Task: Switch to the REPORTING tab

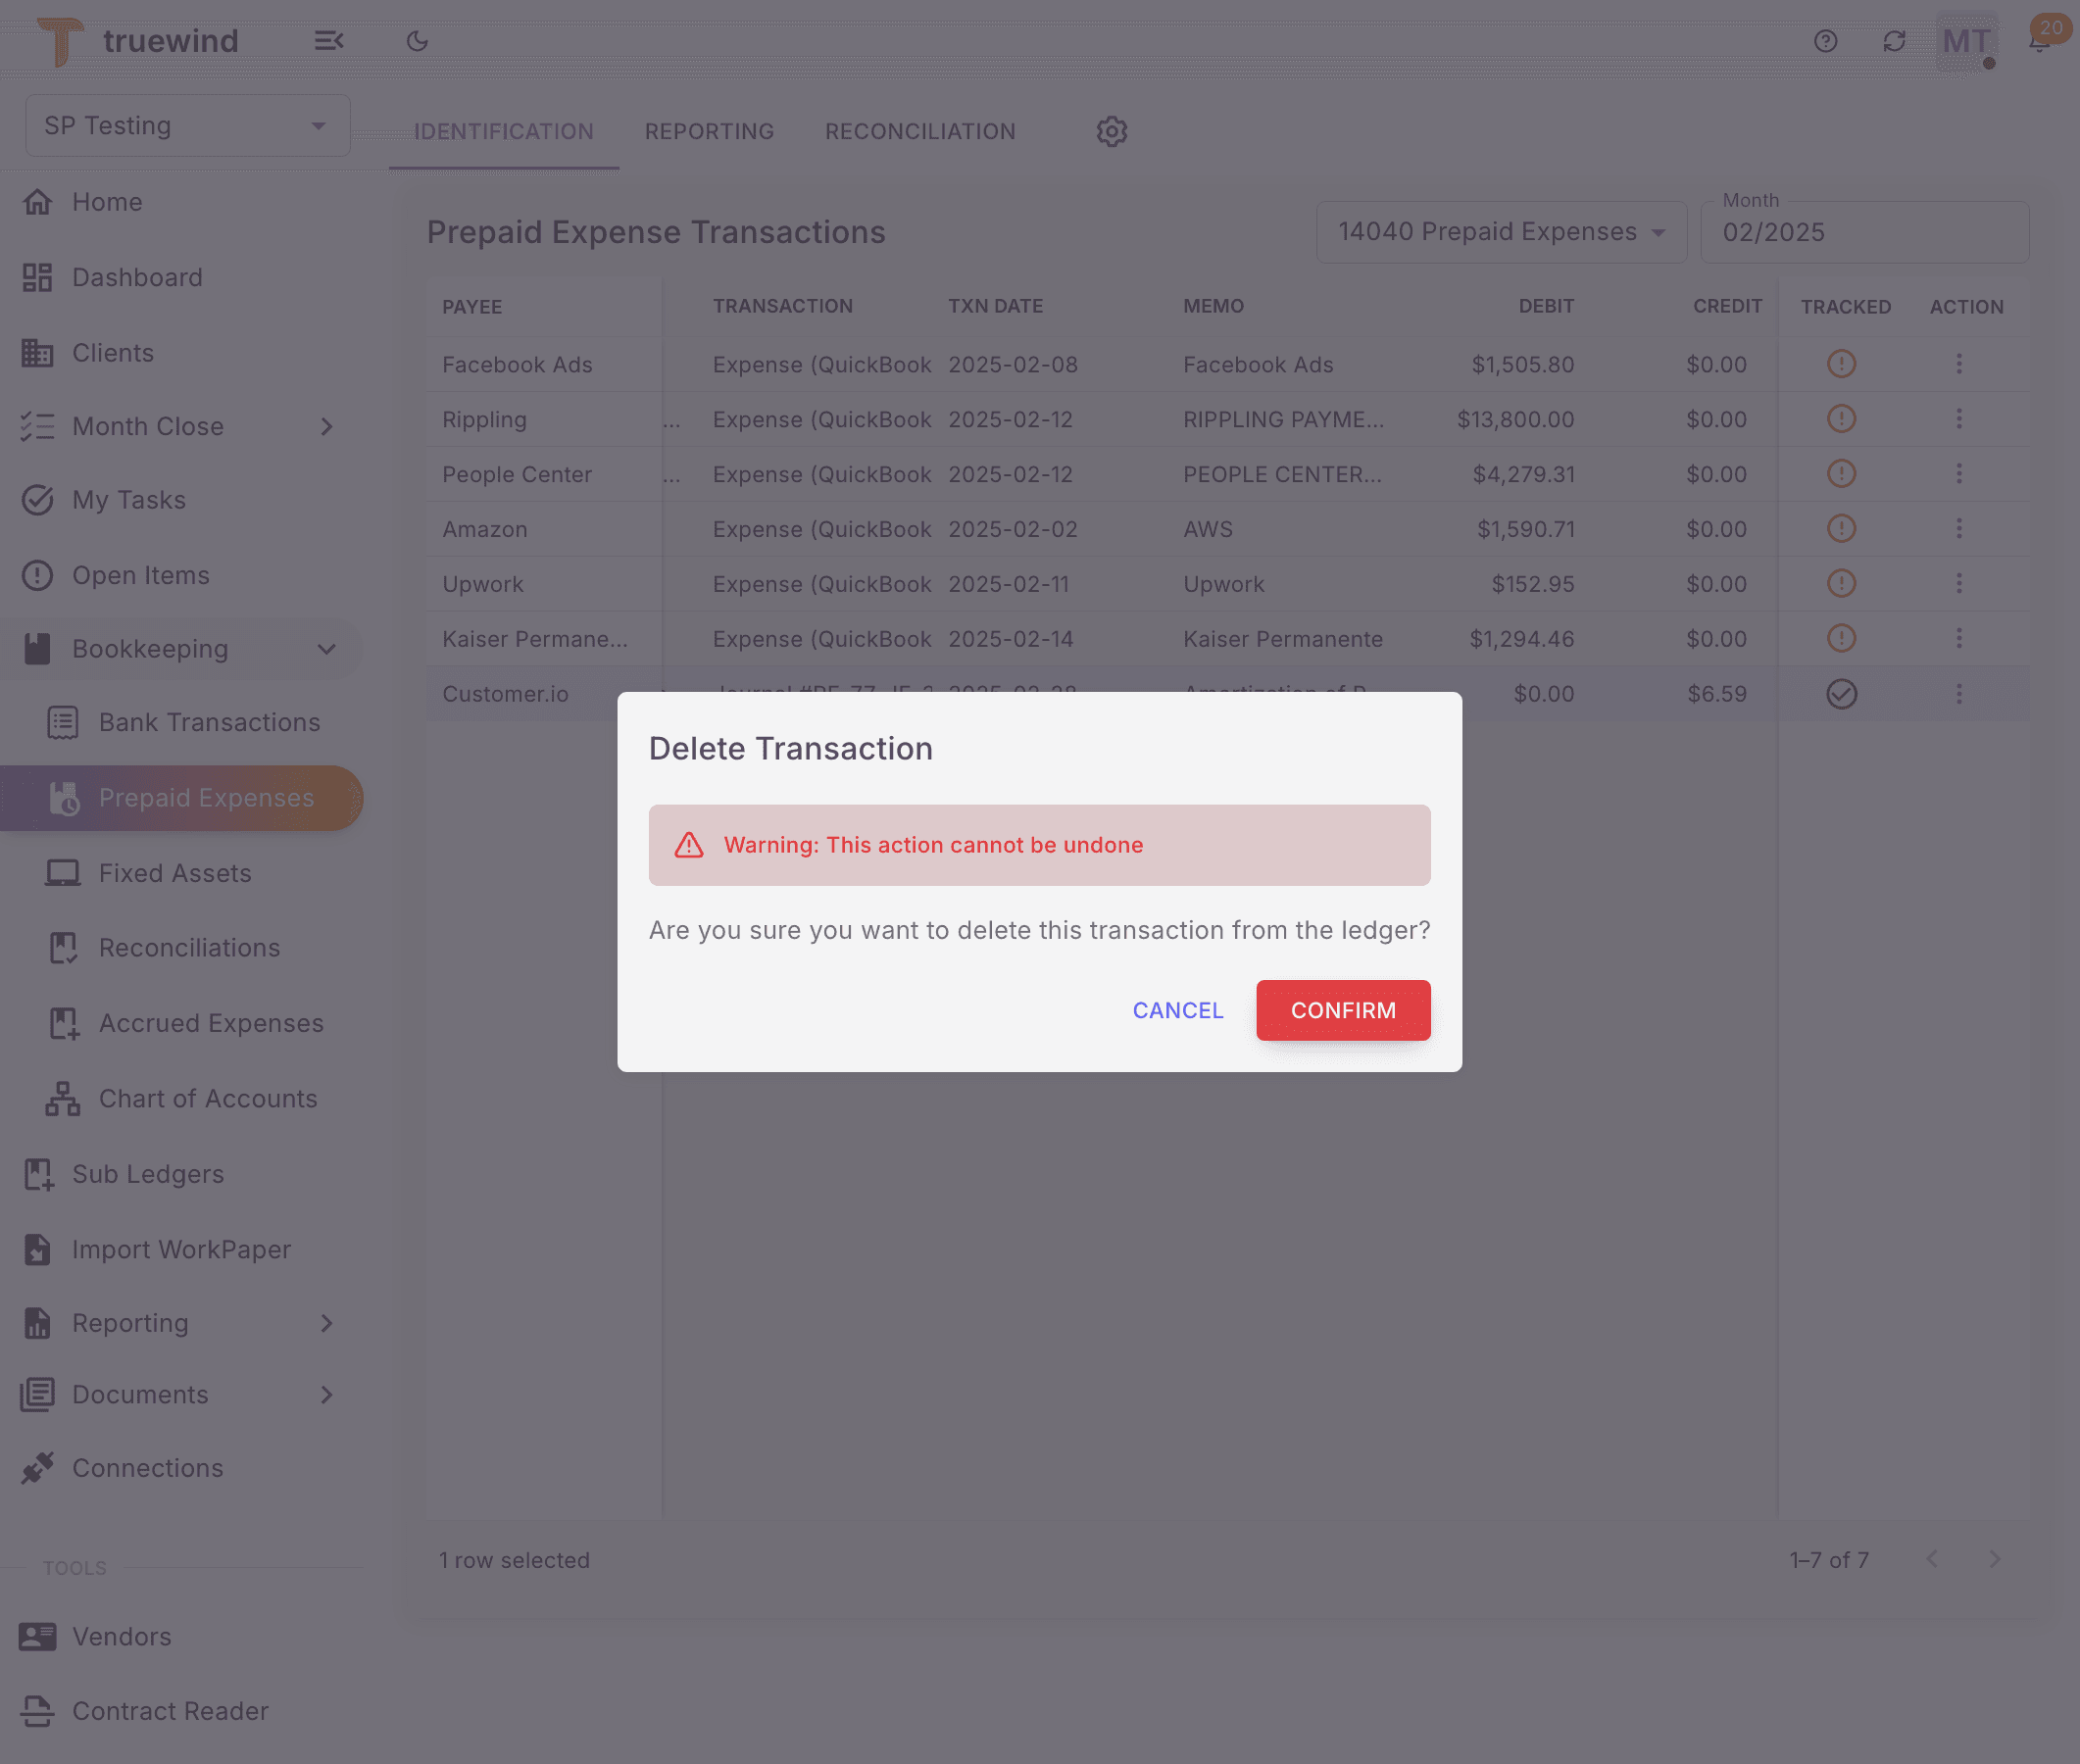Action: coord(709,131)
